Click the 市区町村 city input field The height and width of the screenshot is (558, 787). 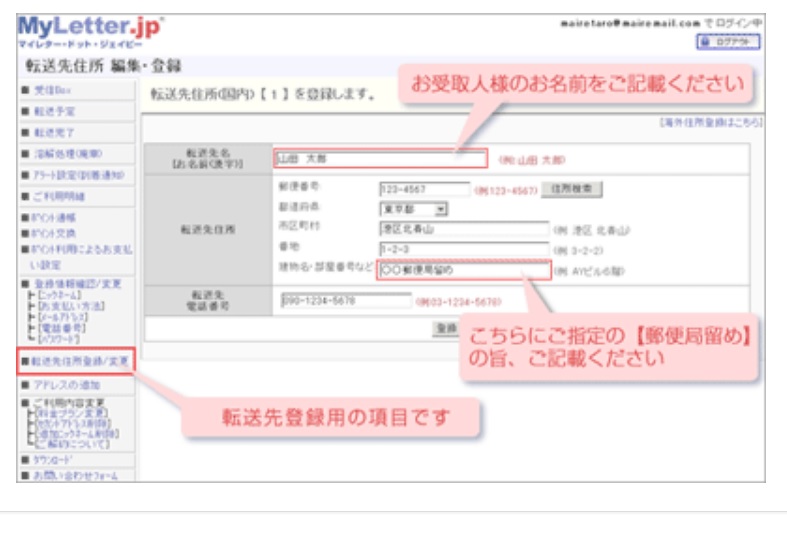(463, 228)
